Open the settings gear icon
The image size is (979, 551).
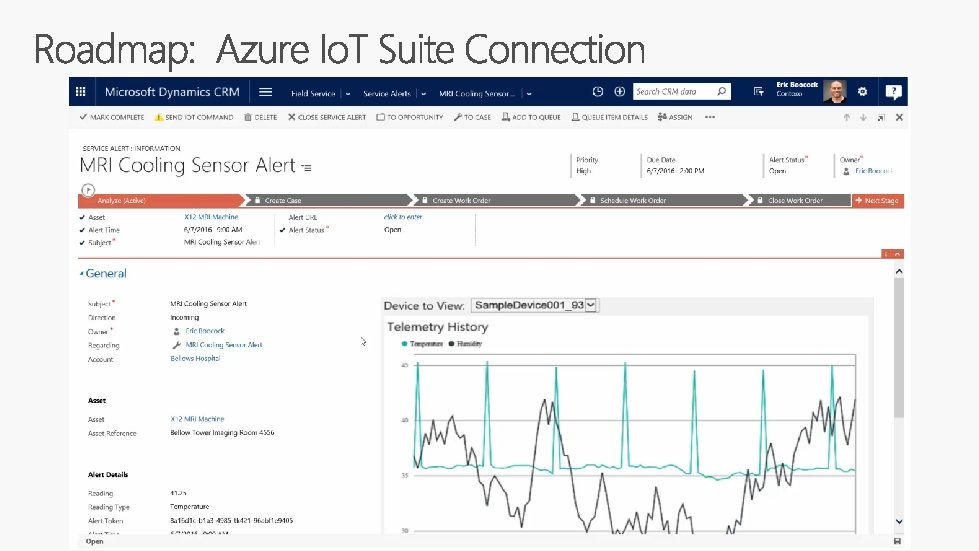pos(862,92)
